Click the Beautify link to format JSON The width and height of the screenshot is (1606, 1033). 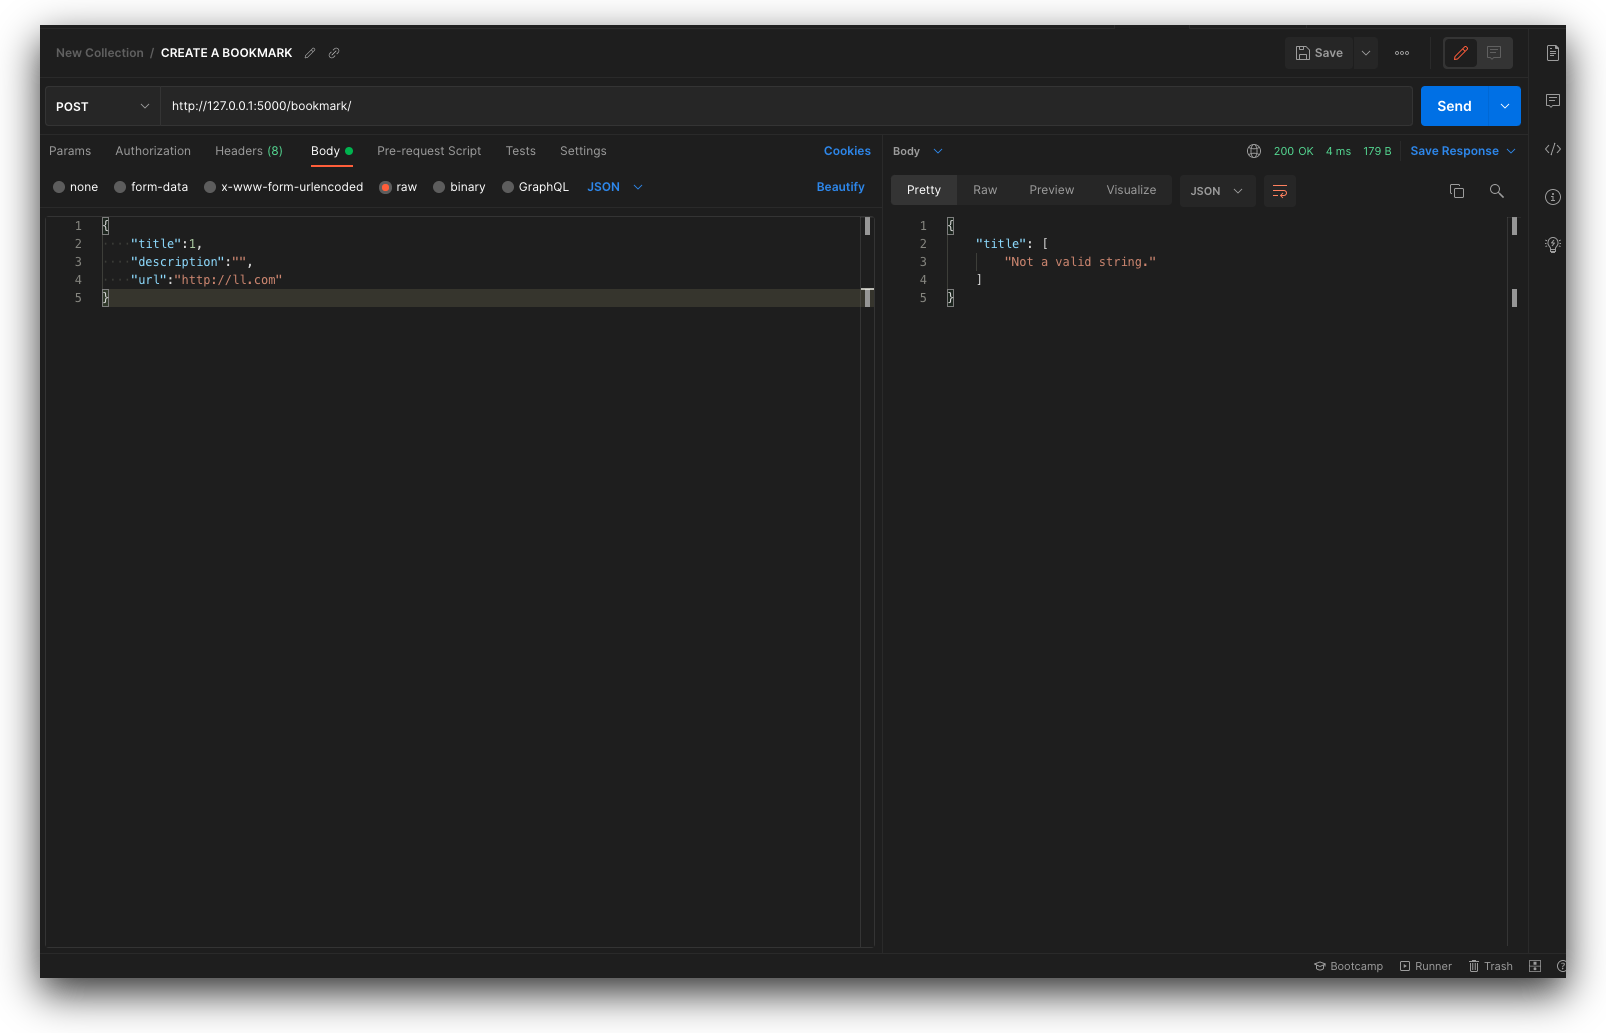click(840, 186)
